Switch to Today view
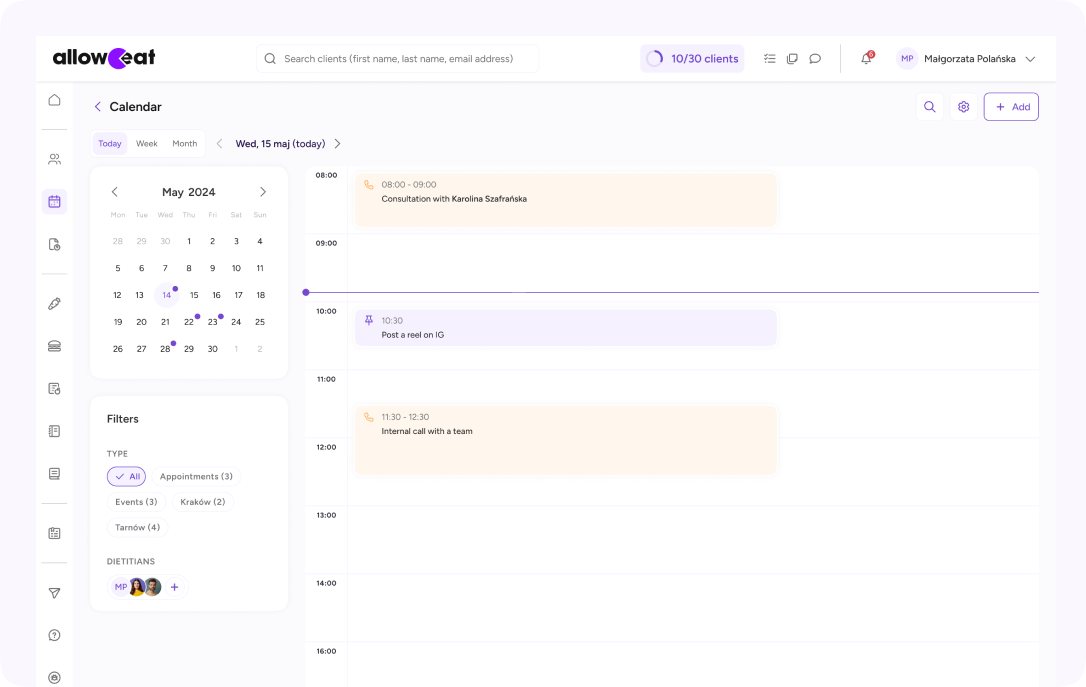This screenshot has width=1086, height=687. [x=109, y=143]
